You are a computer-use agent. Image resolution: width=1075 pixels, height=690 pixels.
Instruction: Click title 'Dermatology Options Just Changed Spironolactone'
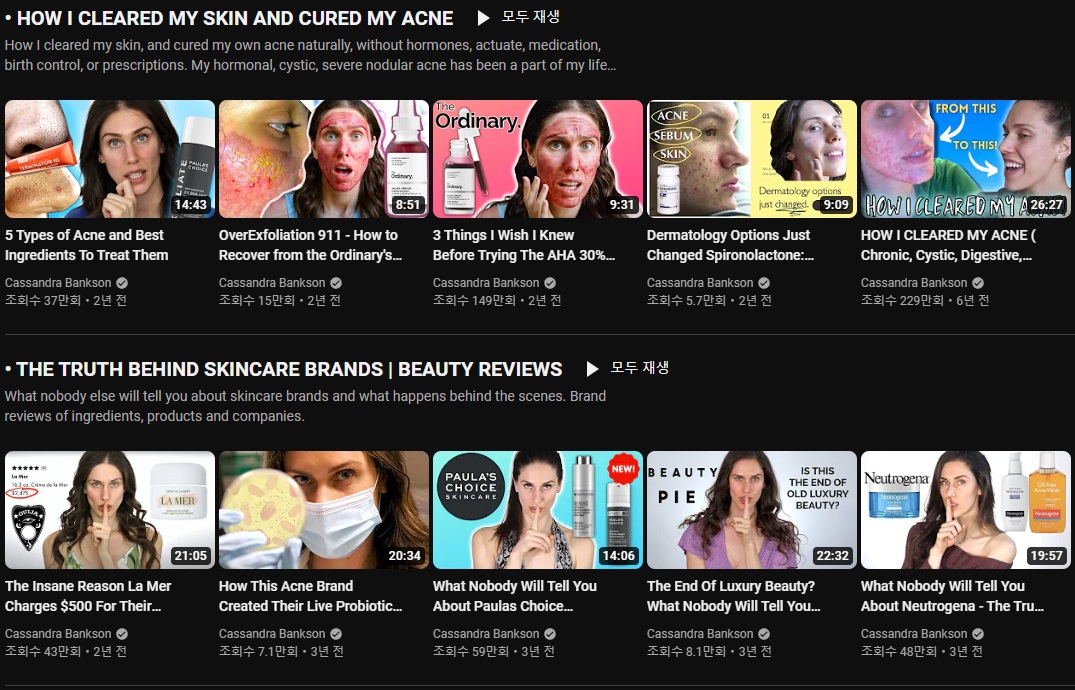[730, 245]
